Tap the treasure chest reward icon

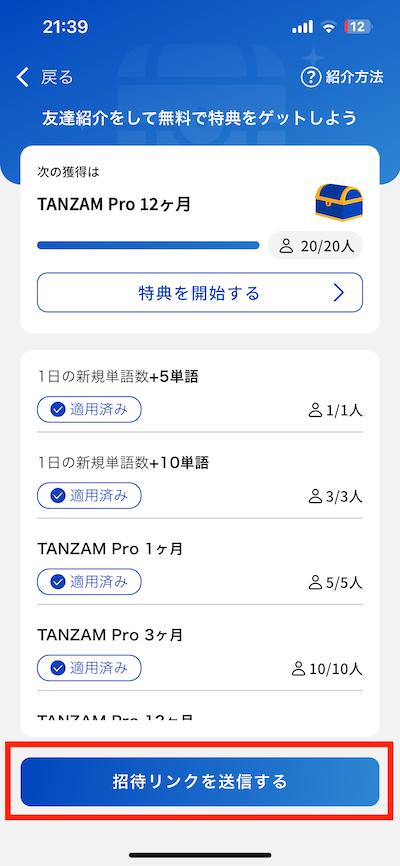pyautogui.click(x=339, y=202)
